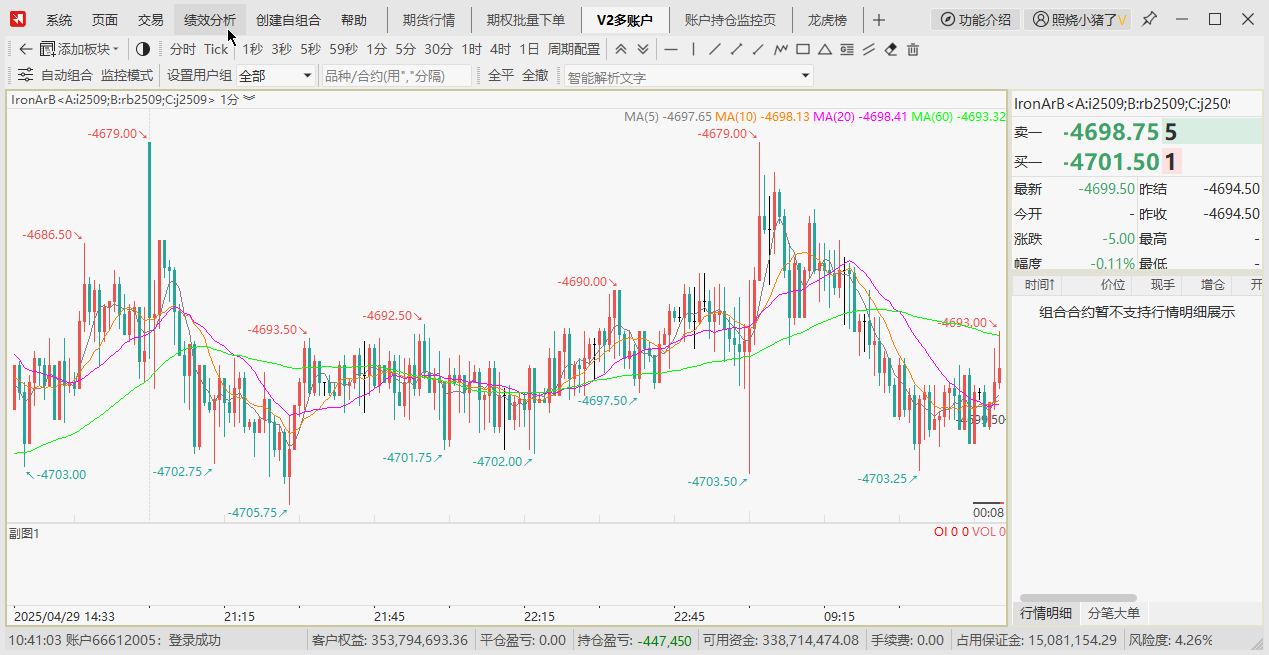Switch to the V2多账户 tab
This screenshot has width=1269, height=655.
[625, 19]
